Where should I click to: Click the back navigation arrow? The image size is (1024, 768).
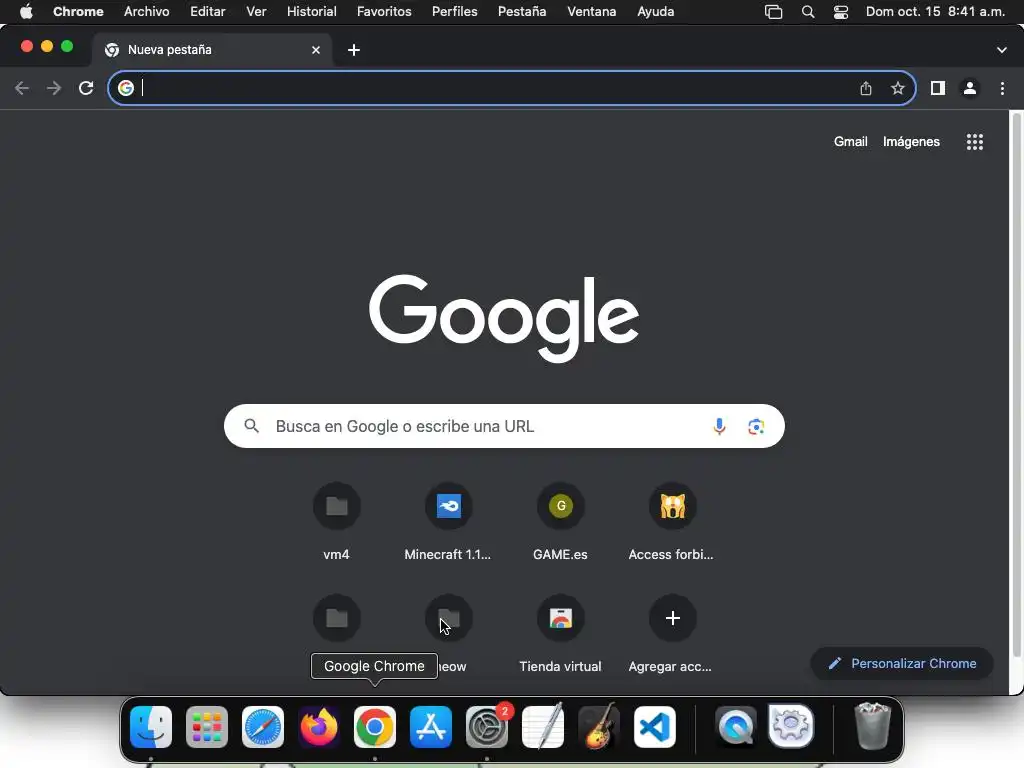click(22, 88)
